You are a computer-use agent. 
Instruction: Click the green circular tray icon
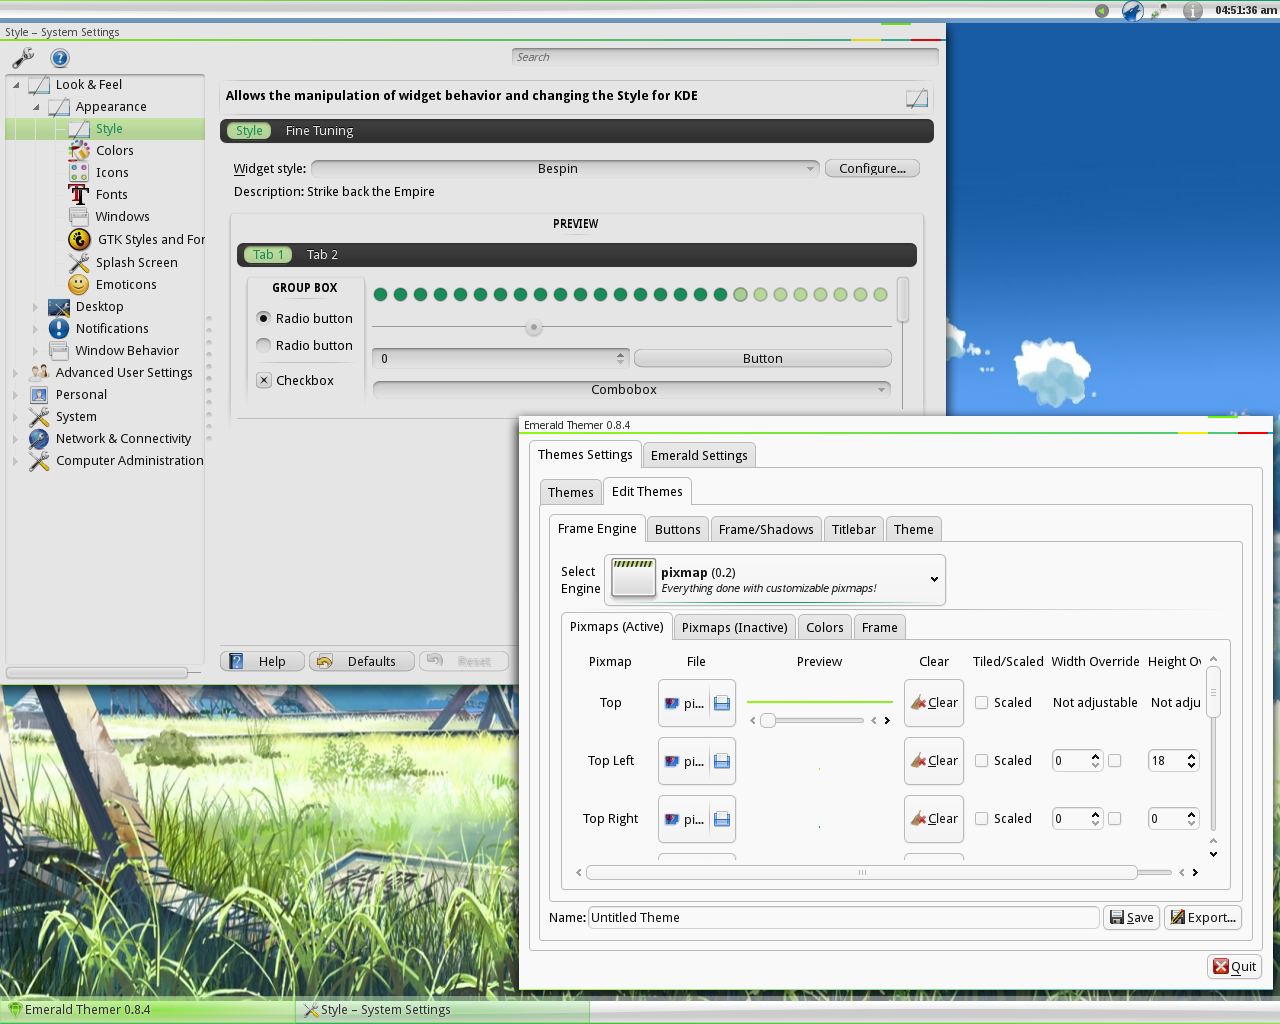(x=1102, y=11)
